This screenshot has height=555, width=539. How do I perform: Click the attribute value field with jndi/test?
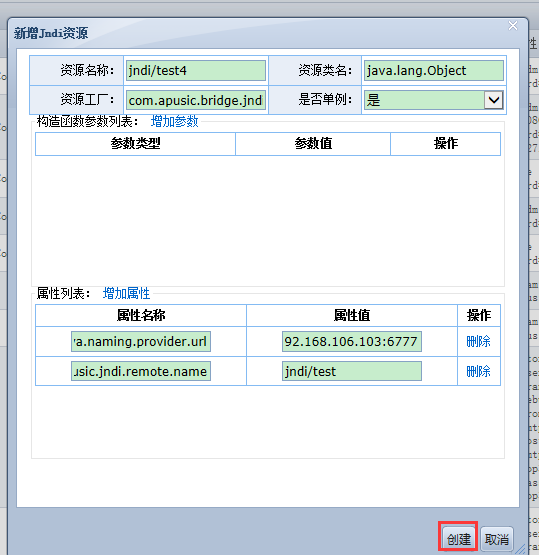352,371
